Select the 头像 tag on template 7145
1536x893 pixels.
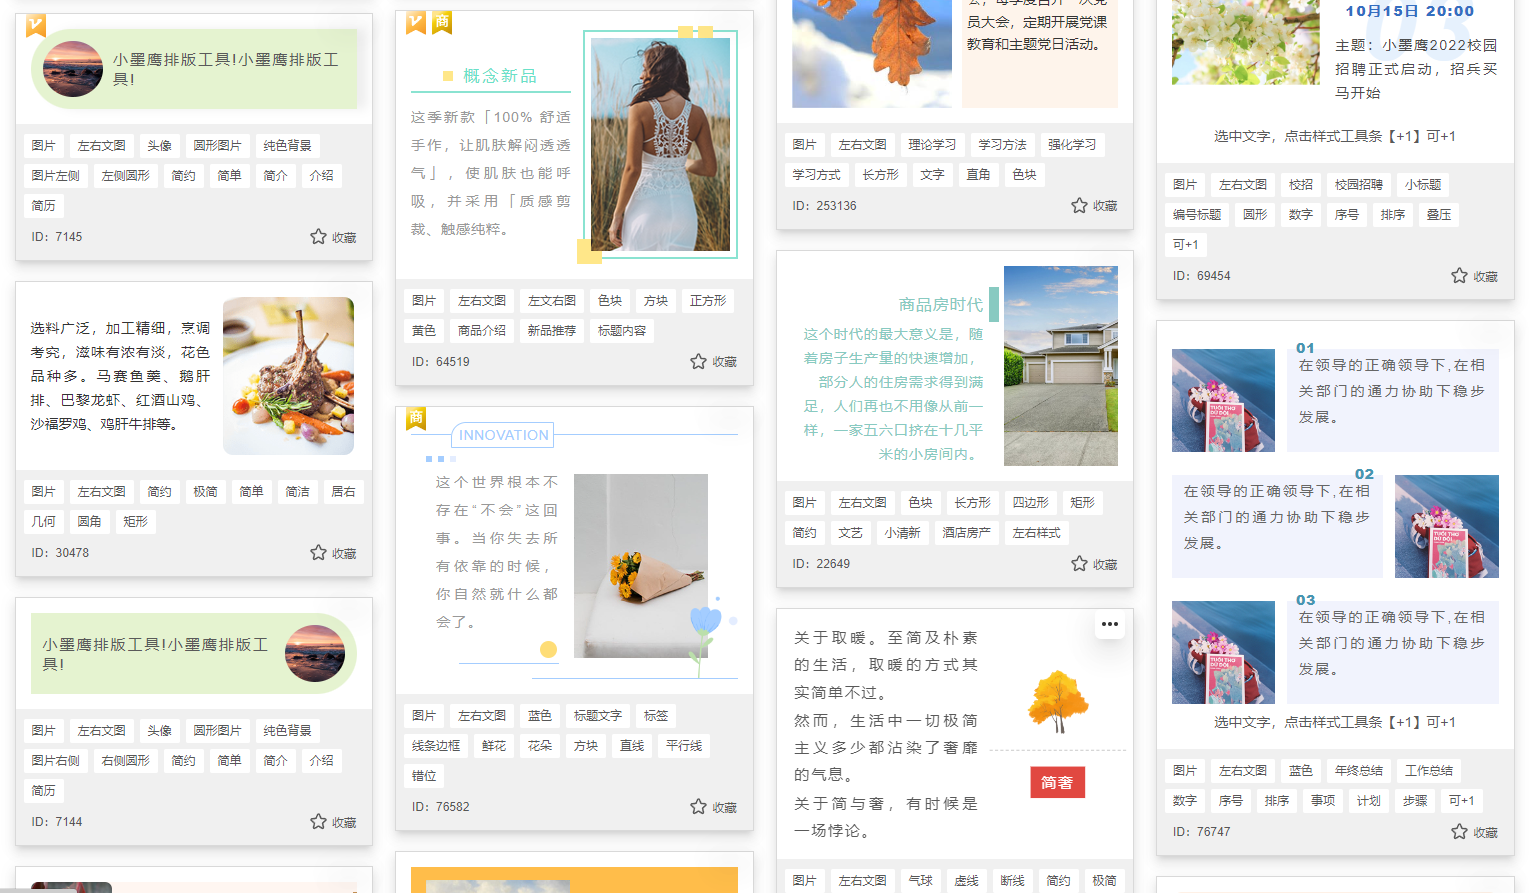pyautogui.click(x=159, y=145)
